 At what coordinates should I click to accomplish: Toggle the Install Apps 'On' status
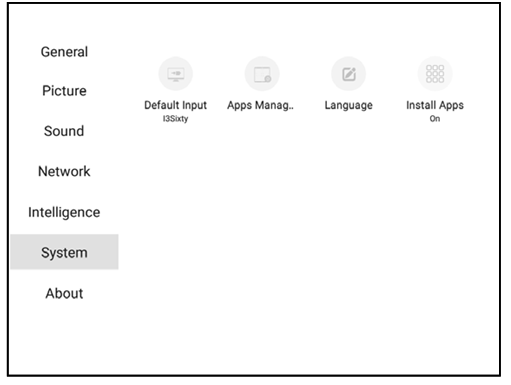click(435, 119)
